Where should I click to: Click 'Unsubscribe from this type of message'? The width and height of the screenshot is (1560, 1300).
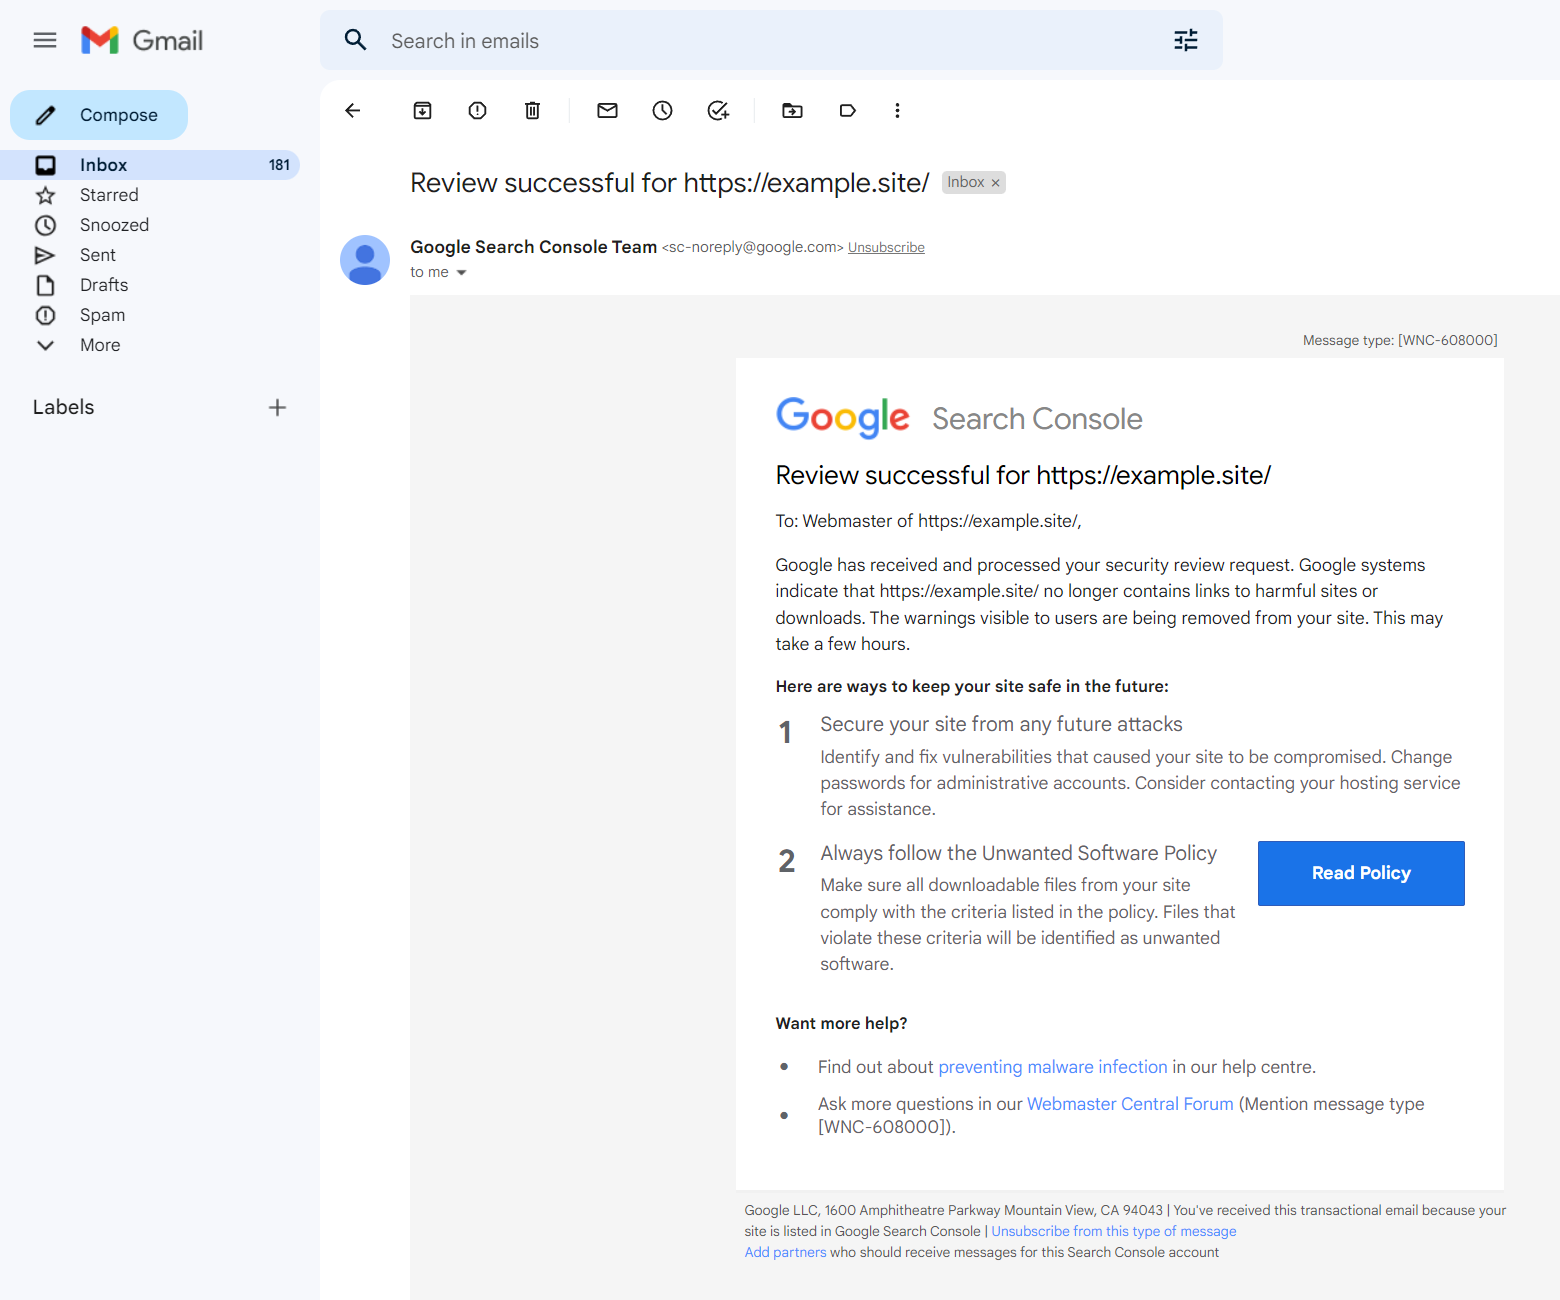click(x=1114, y=1231)
